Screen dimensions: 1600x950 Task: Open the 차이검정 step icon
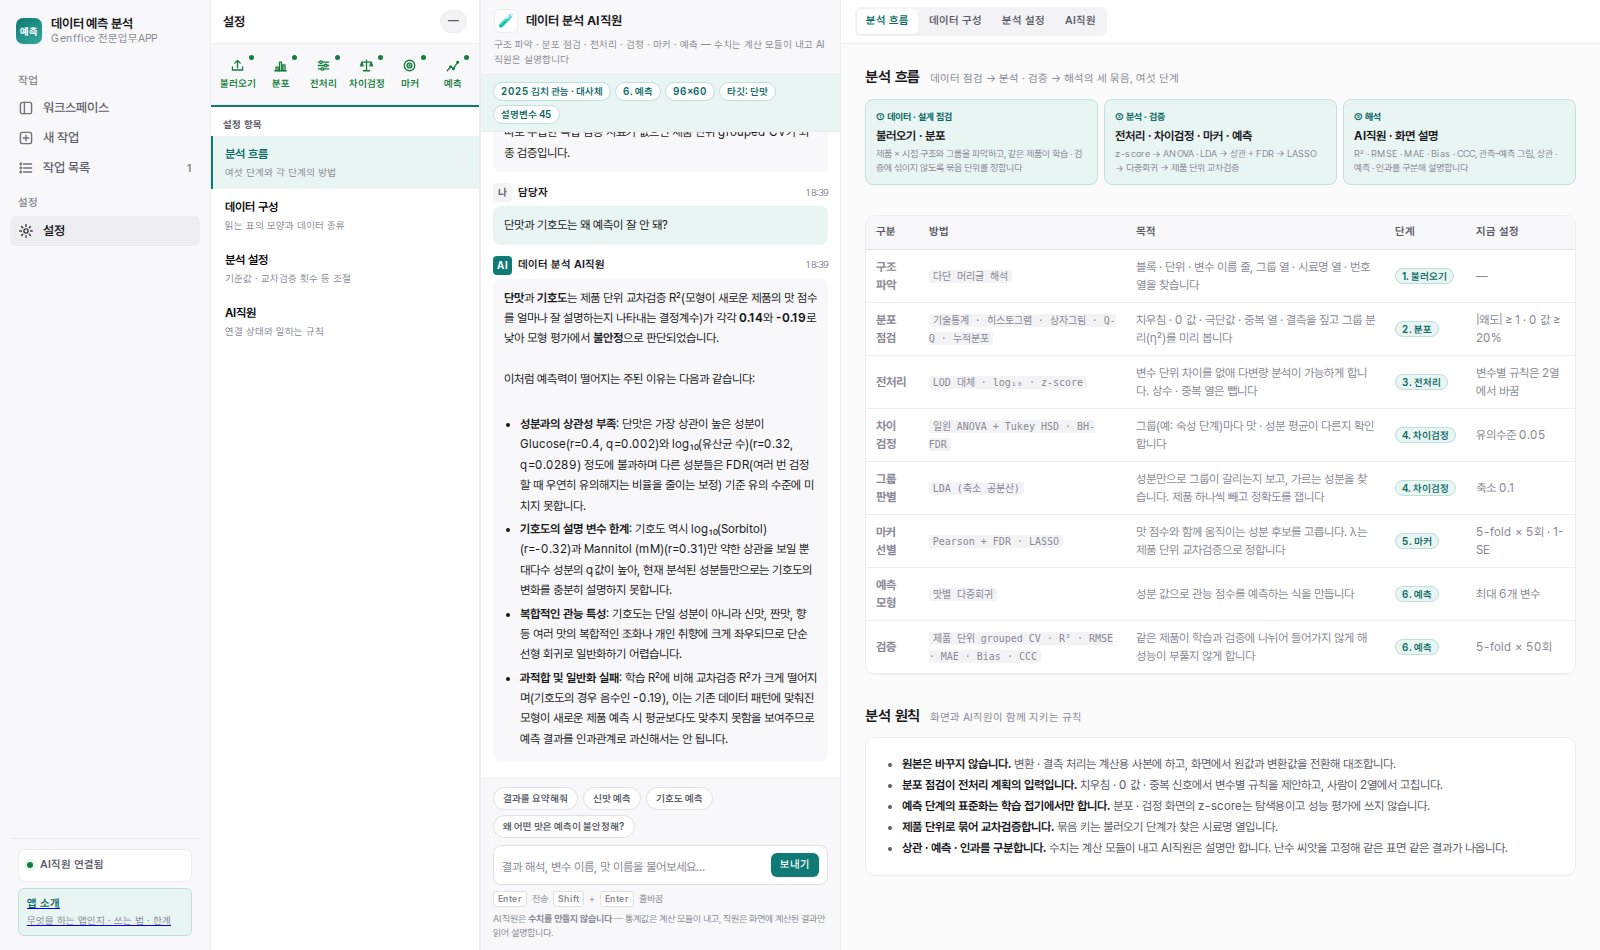[366, 74]
